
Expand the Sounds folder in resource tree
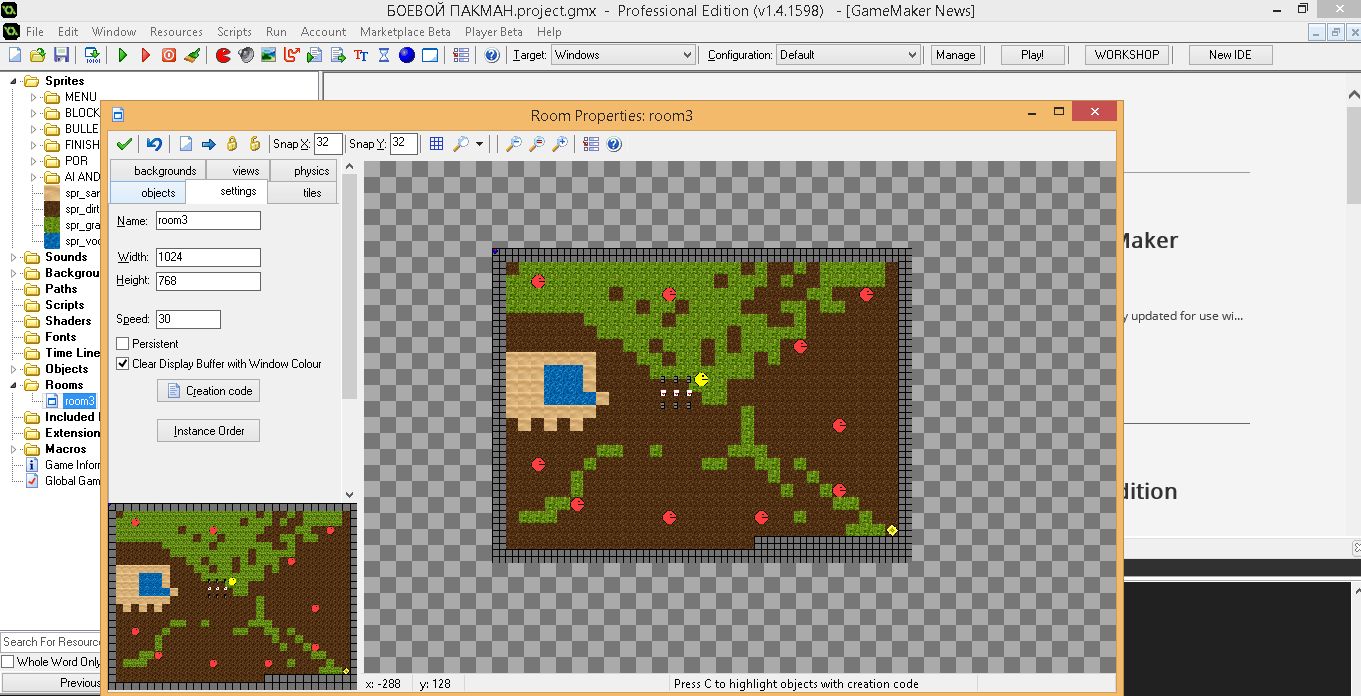(14, 257)
